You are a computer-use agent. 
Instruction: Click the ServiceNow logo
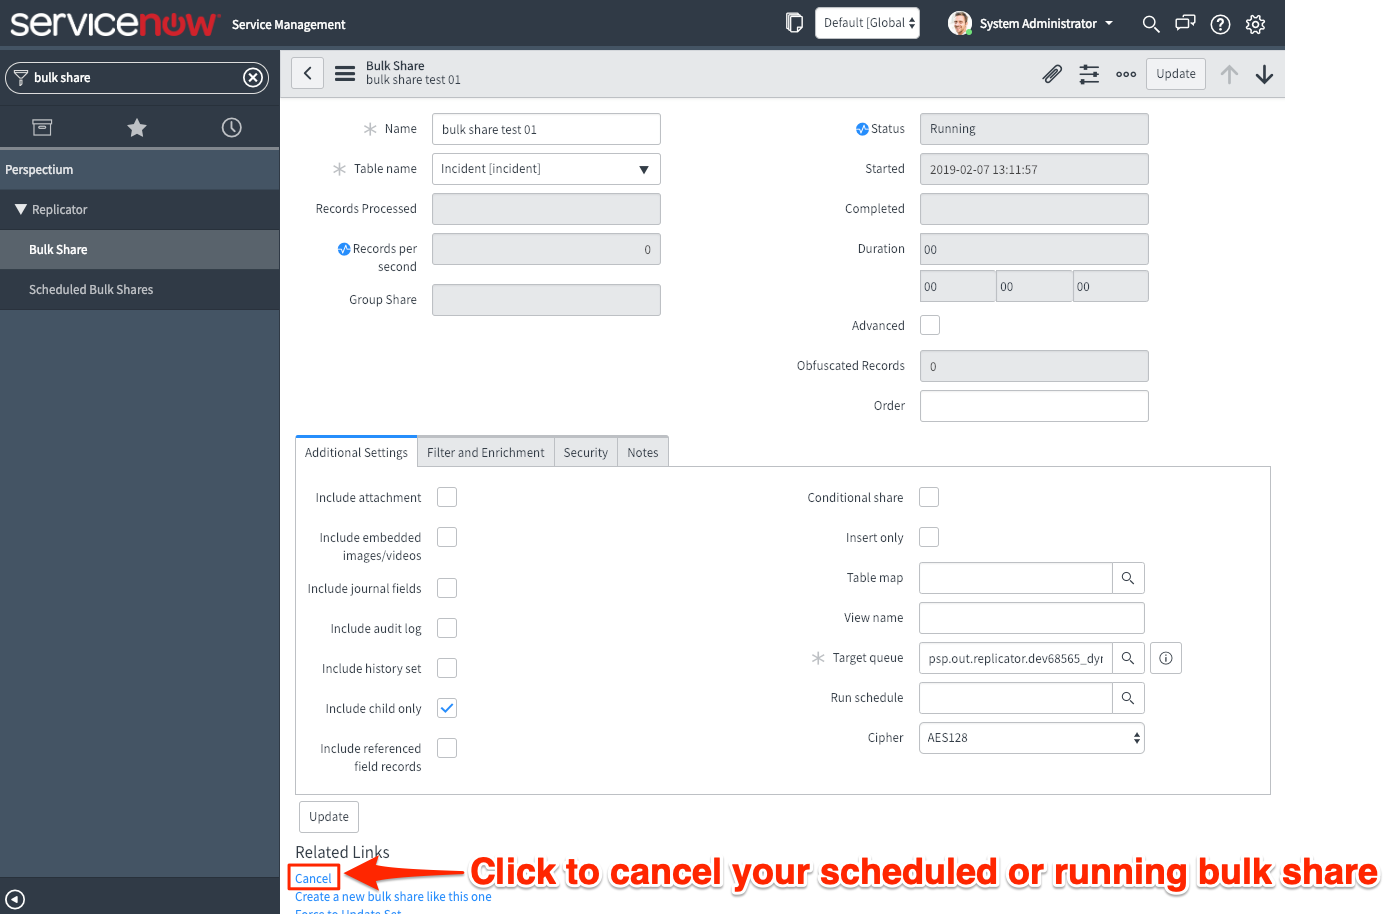(x=114, y=23)
